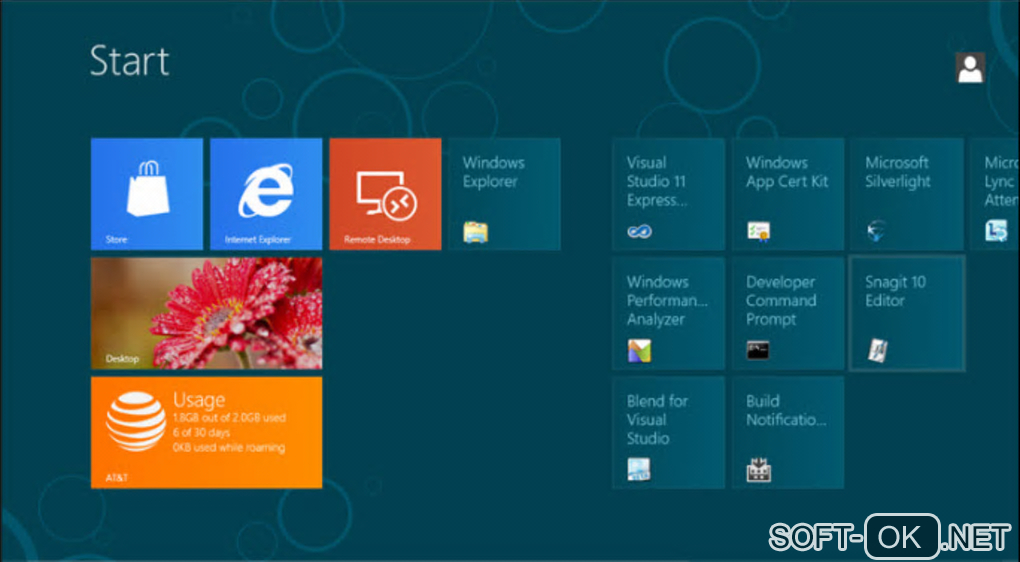Screen dimensions: 1020x562
Task: Open Windows App Cert Kit tile
Action: [x=788, y=194]
